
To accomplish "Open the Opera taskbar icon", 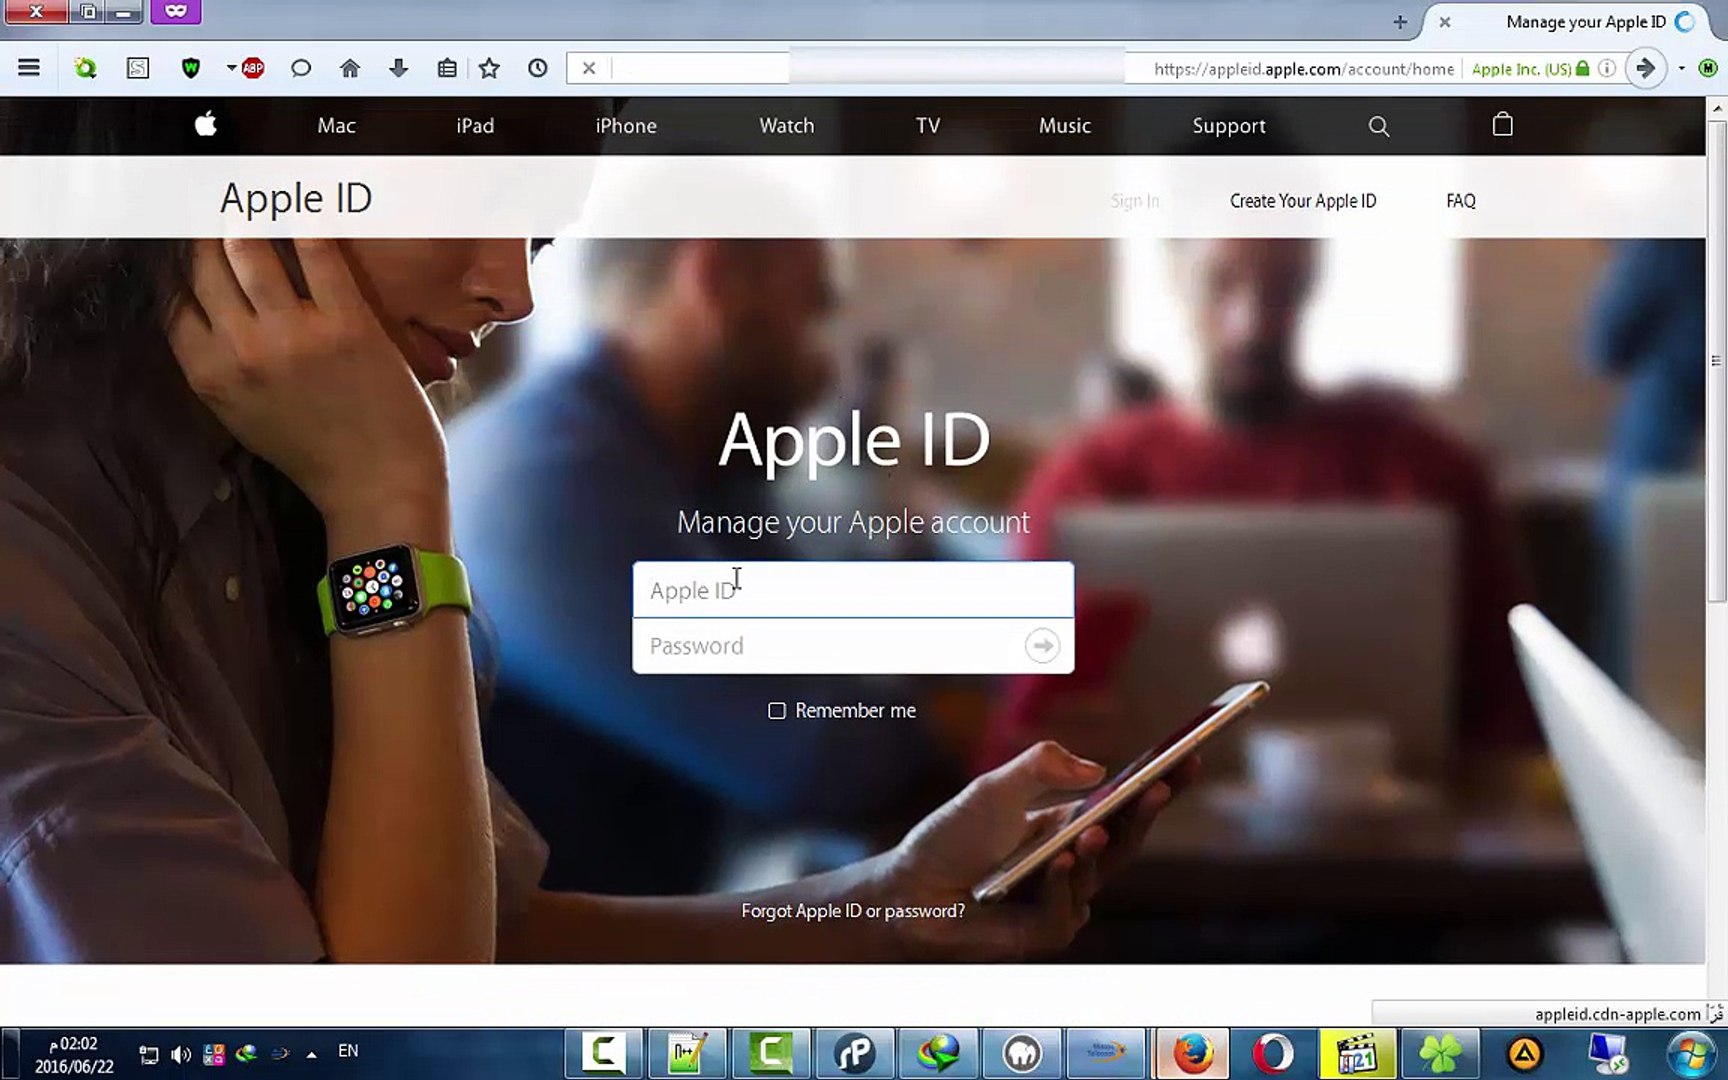I will coord(1273,1054).
